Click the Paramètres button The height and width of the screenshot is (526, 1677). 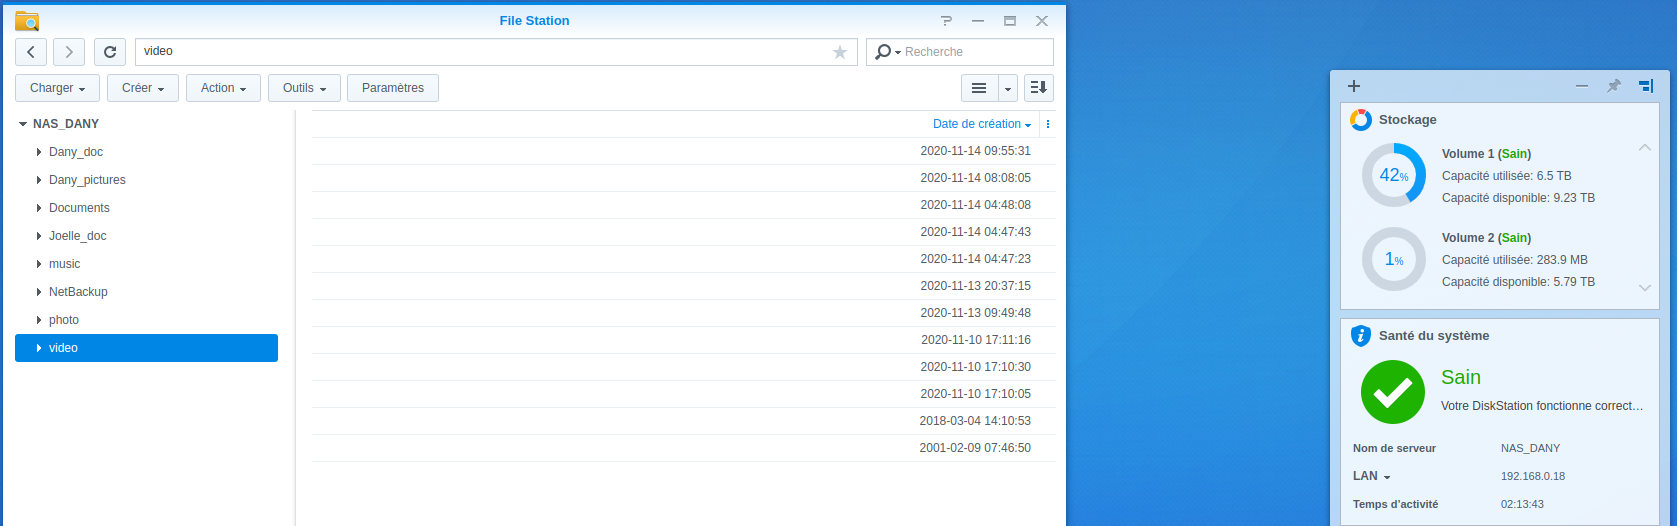pos(393,88)
